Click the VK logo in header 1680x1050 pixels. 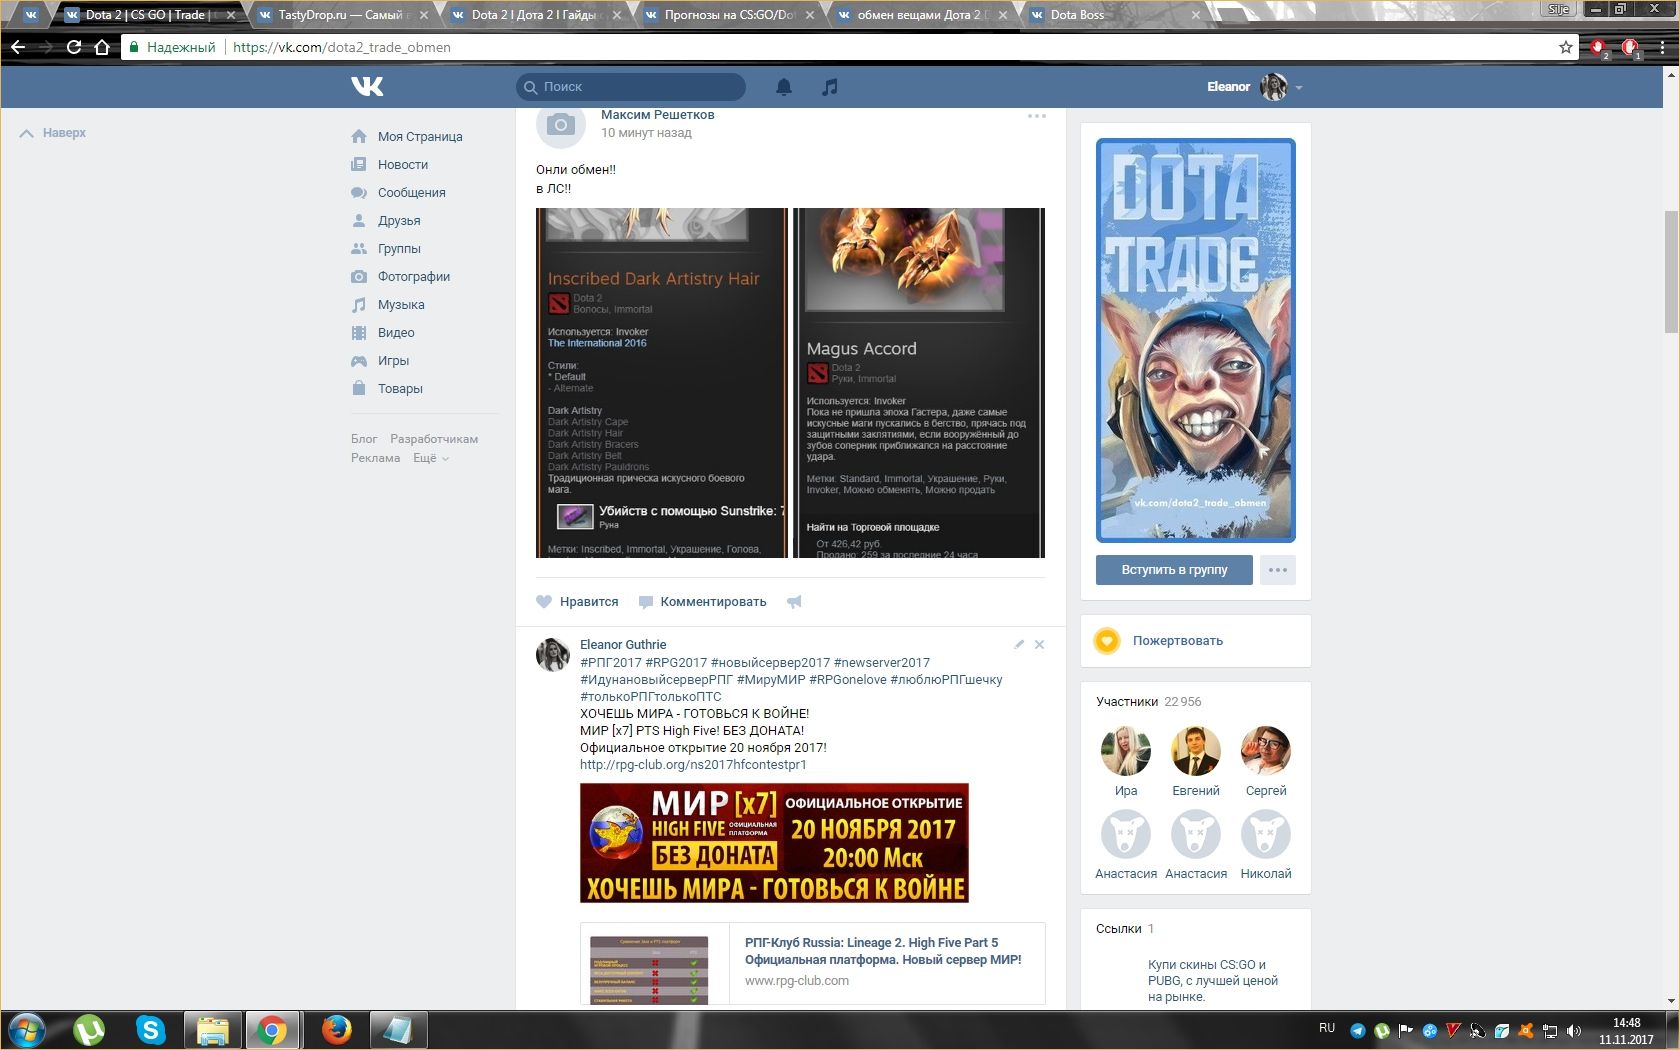367,87
